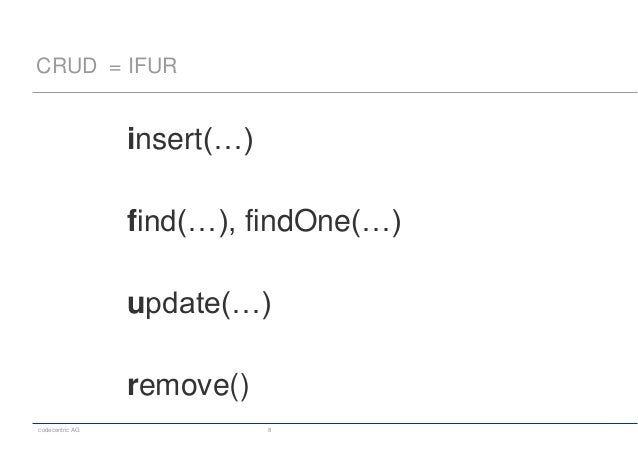Click the dark footer divider line

point(335,424)
